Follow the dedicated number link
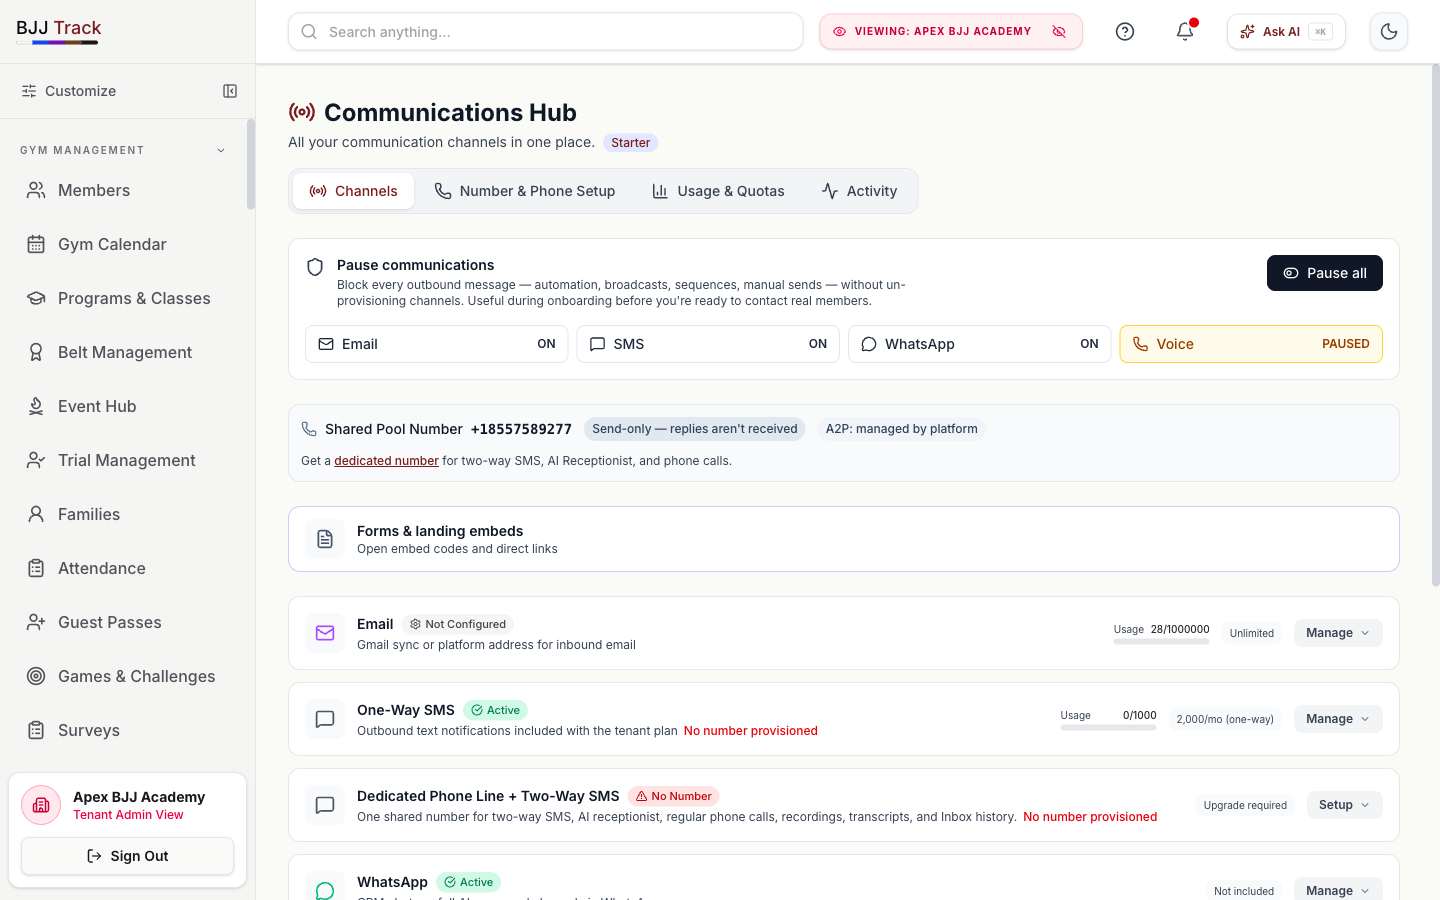 pos(386,461)
